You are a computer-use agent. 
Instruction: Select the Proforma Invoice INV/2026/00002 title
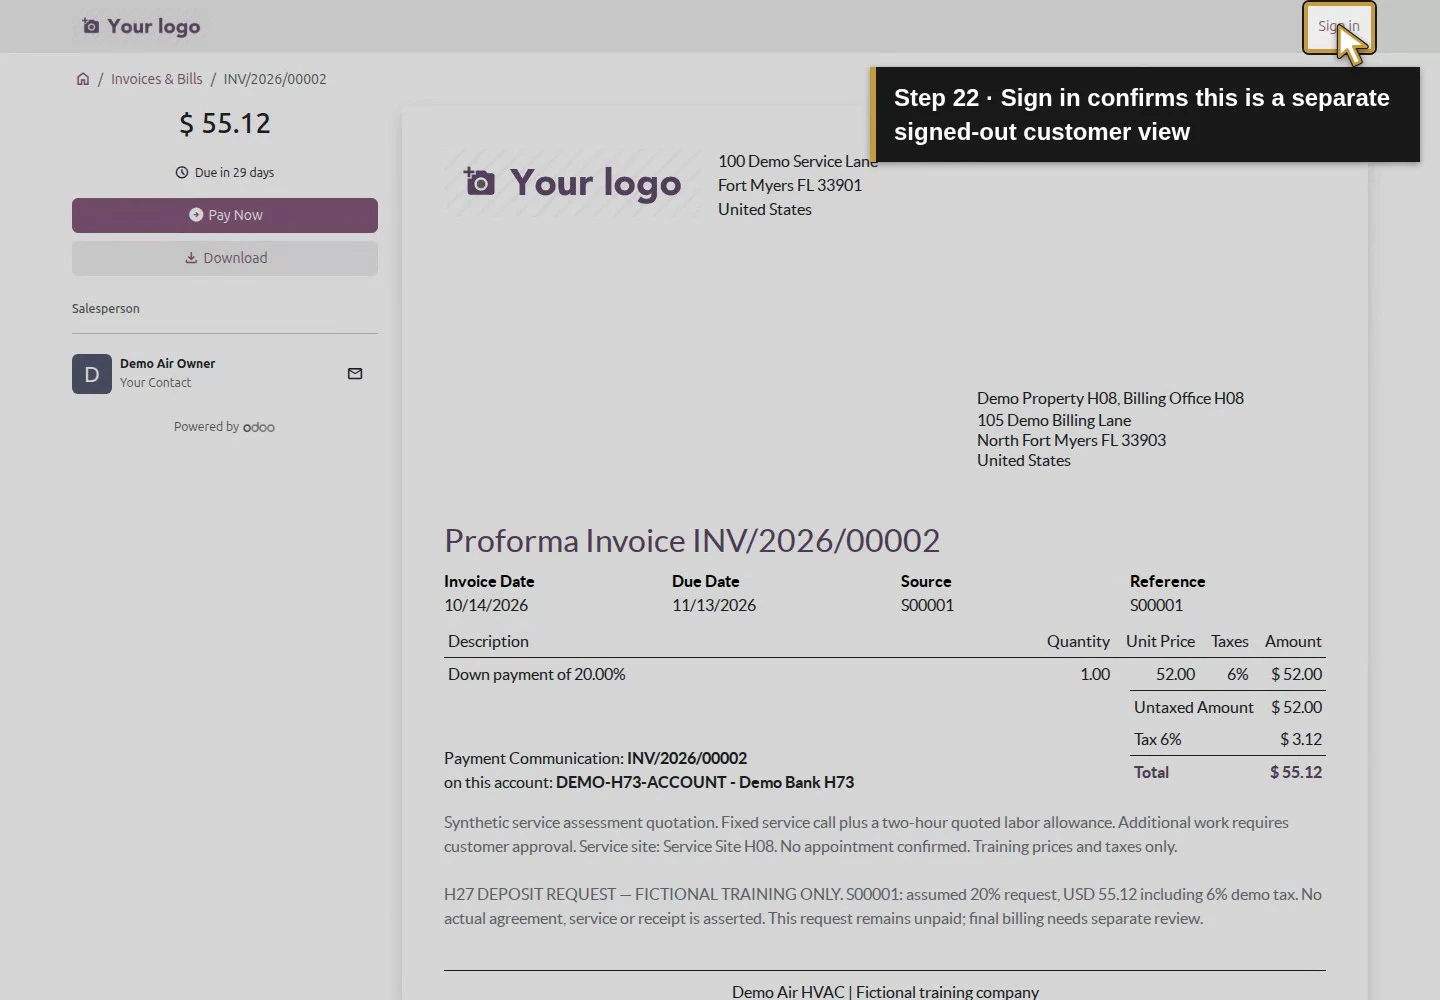[x=692, y=540]
